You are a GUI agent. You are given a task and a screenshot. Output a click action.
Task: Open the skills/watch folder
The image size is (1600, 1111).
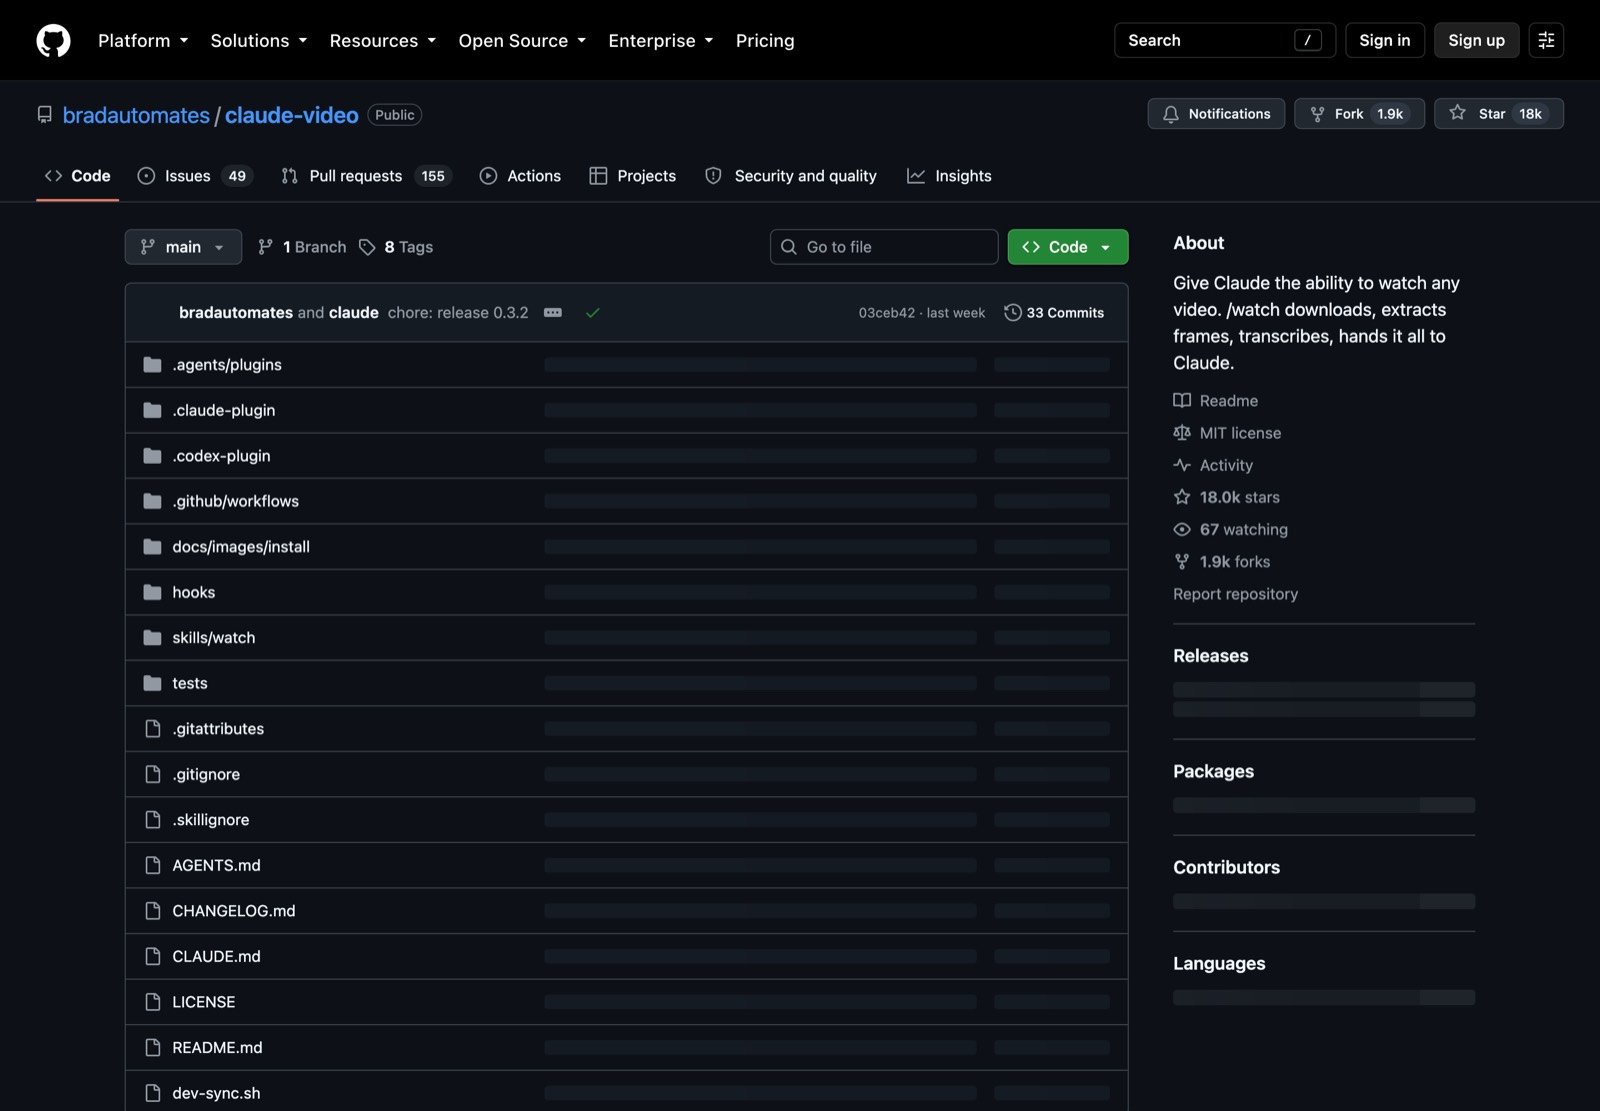[x=214, y=638]
